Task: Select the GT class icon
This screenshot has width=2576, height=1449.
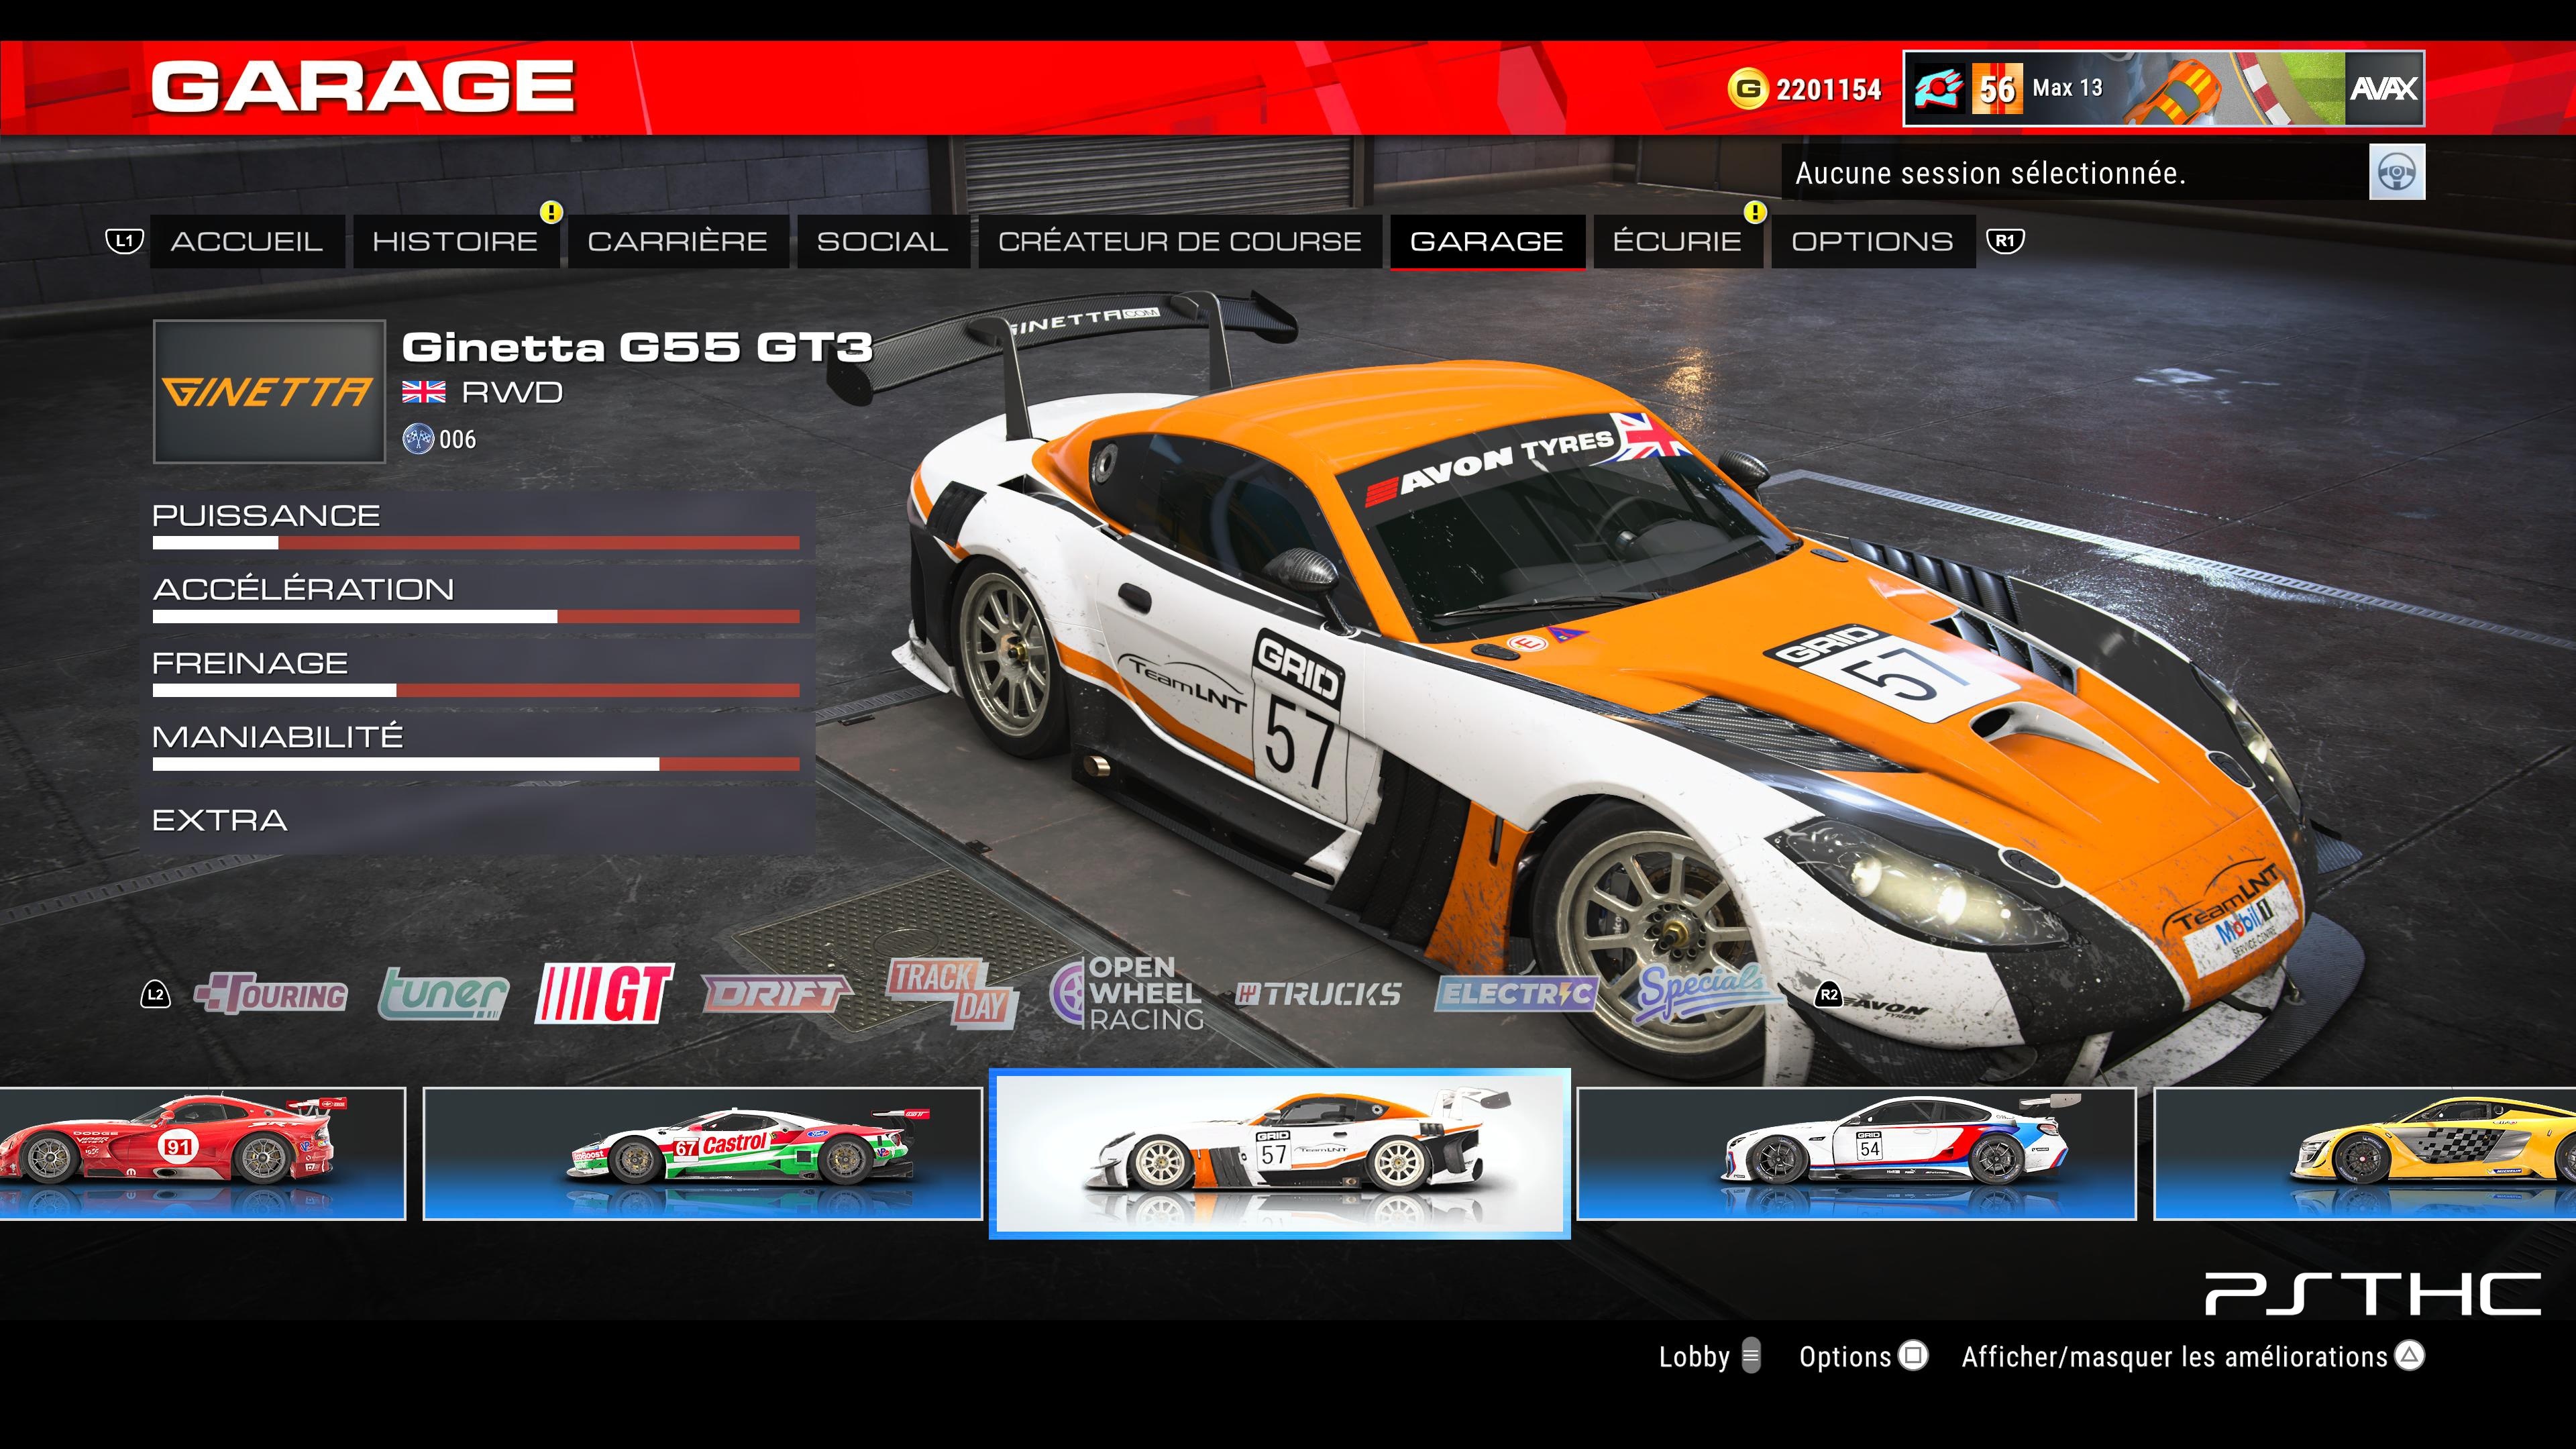Action: click(x=604, y=994)
